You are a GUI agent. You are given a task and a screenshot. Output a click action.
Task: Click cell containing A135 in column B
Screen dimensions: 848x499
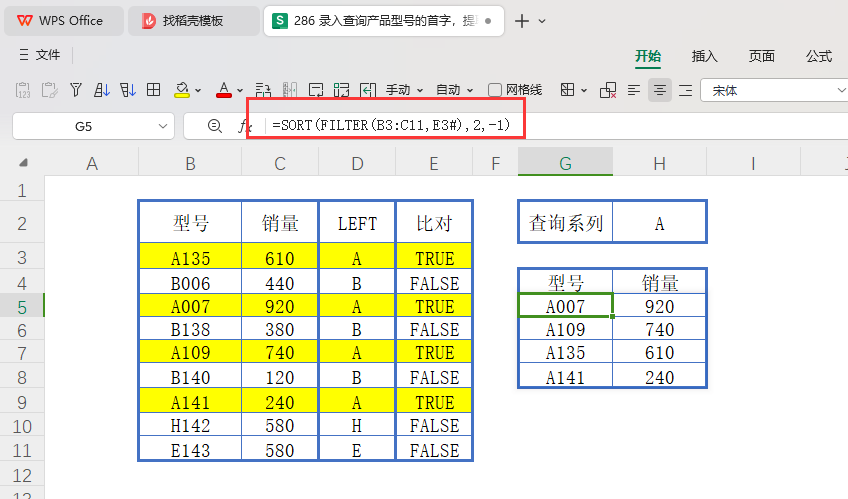[x=190, y=258]
